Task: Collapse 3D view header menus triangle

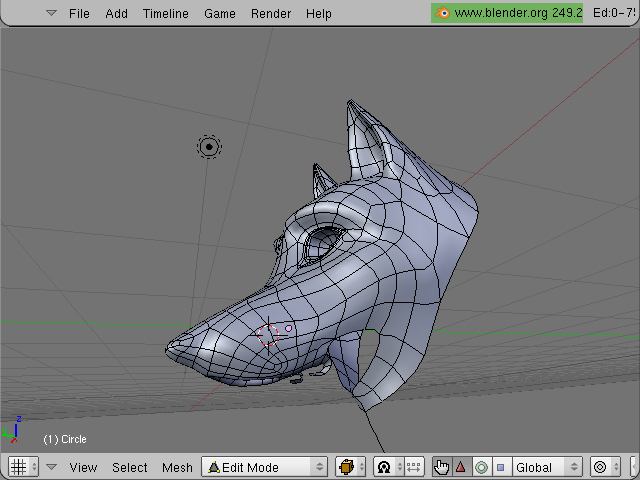Action: click(51, 467)
